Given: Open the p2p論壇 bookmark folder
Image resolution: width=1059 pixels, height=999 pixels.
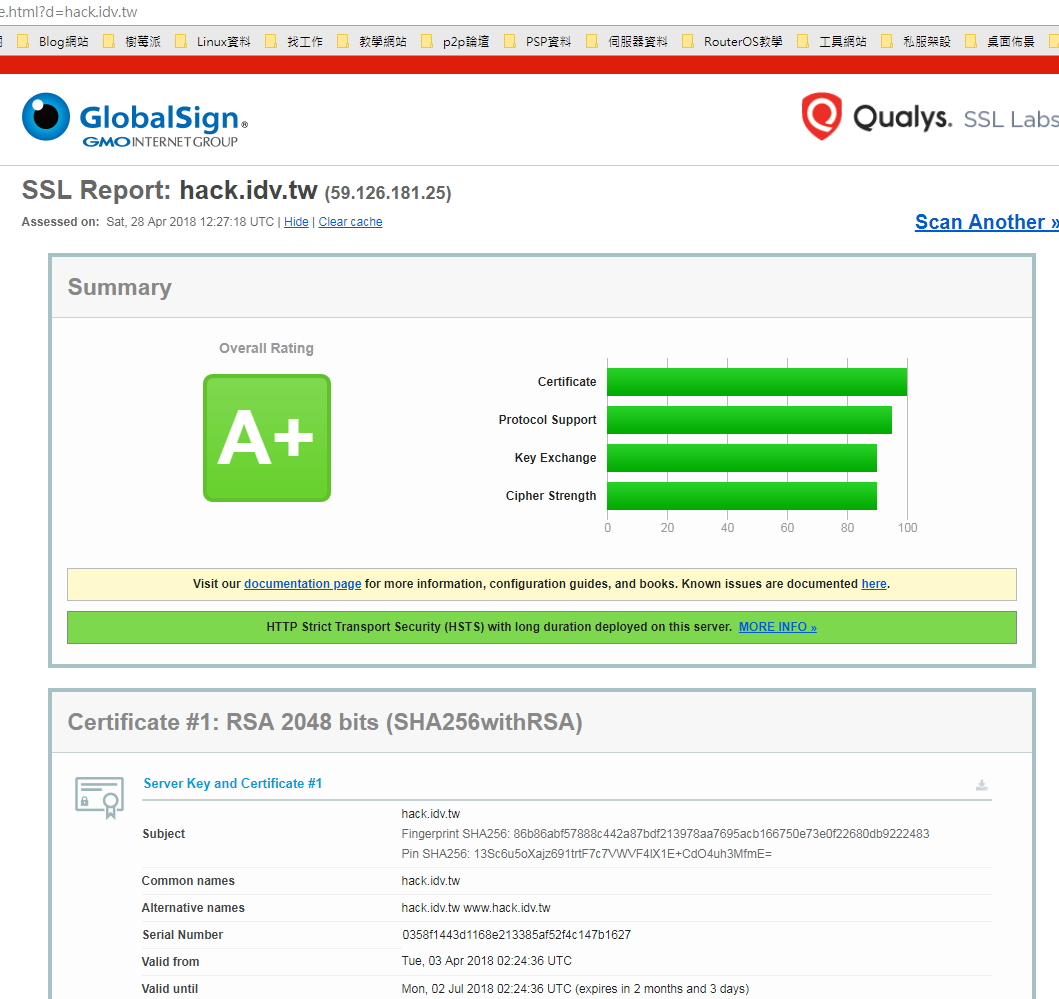Looking at the screenshot, I should 455,41.
